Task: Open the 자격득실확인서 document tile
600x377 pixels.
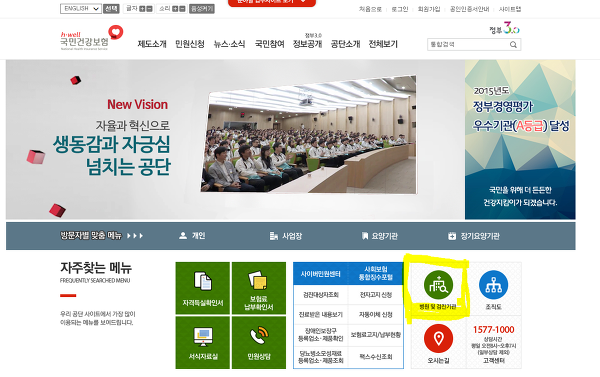Action: click(203, 288)
